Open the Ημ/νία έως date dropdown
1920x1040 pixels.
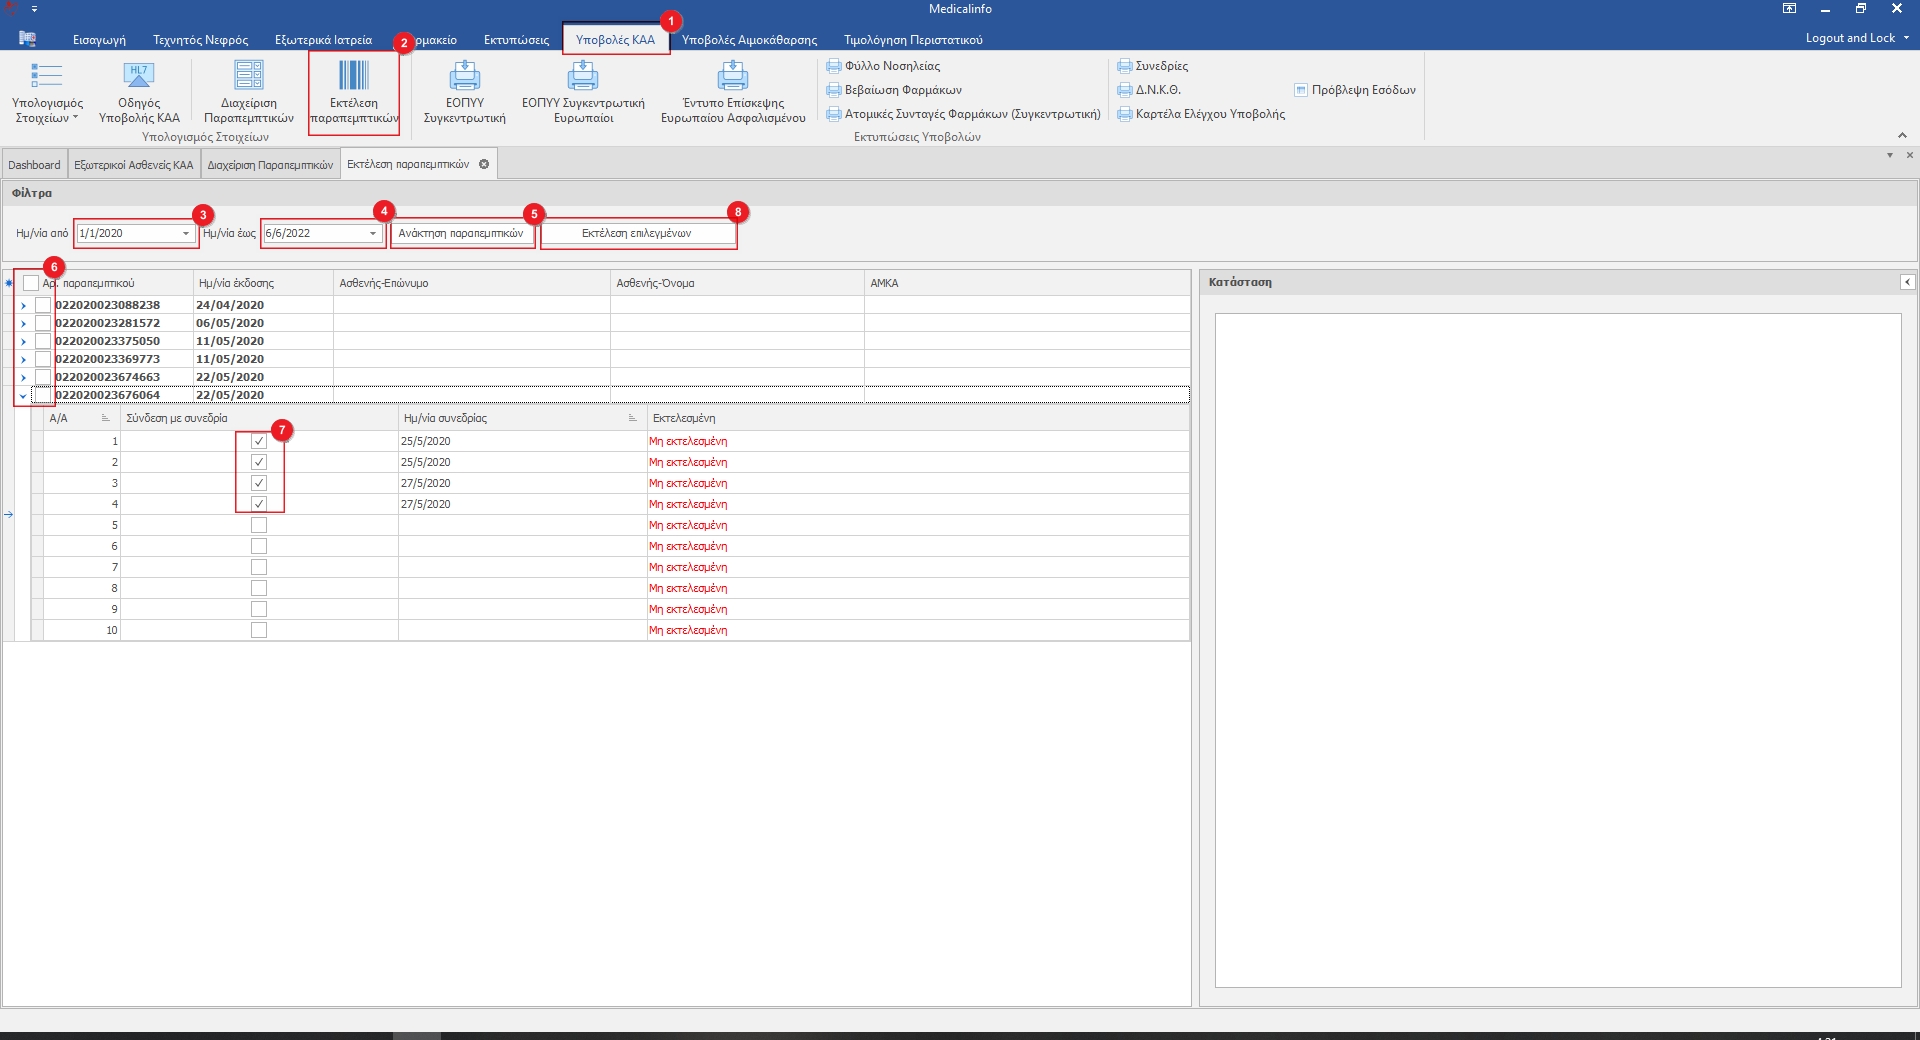click(373, 234)
